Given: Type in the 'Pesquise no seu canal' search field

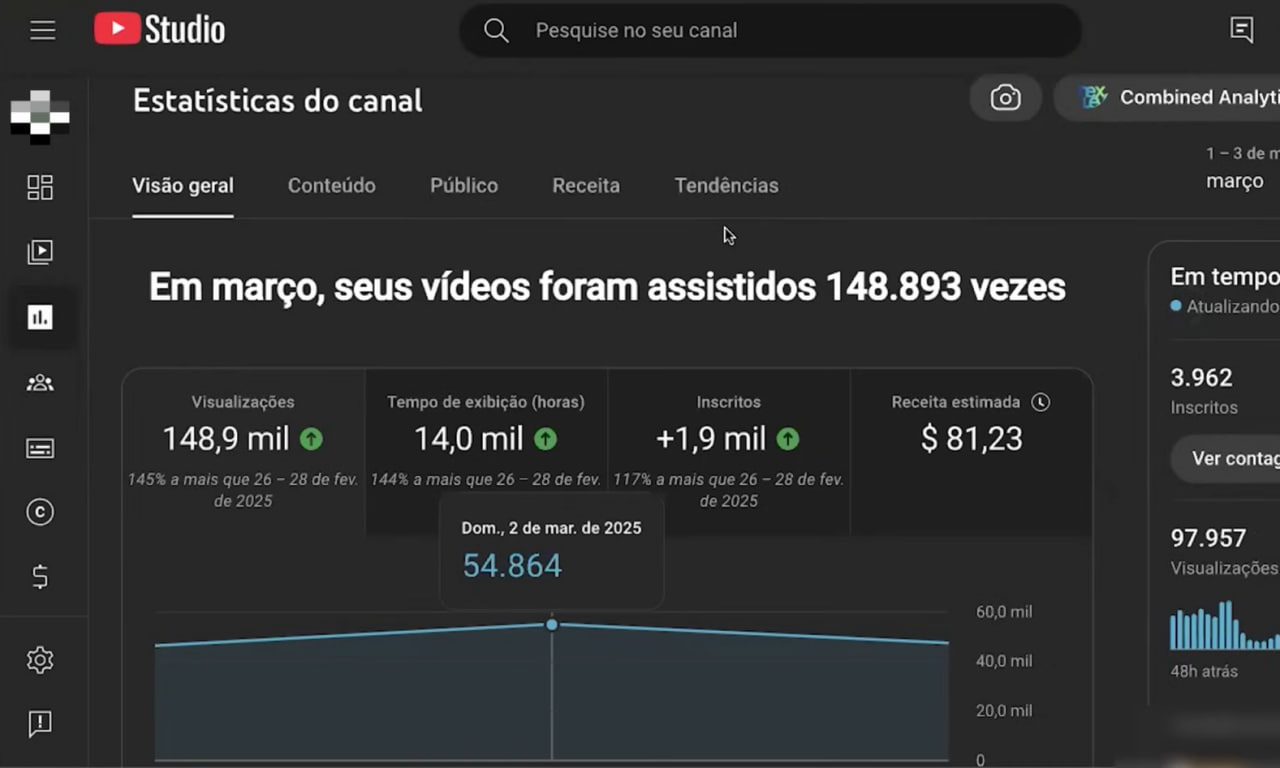Looking at the screenshot, I should pyautogui.click(x=770, y=30).
